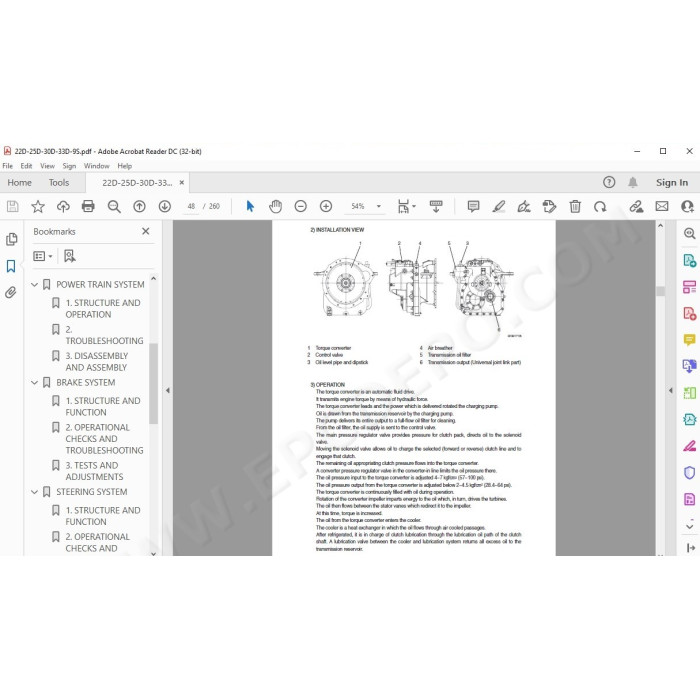
Task: Open 2. TROUBLESHOOTING bookmark
Action: pos(104,335)
